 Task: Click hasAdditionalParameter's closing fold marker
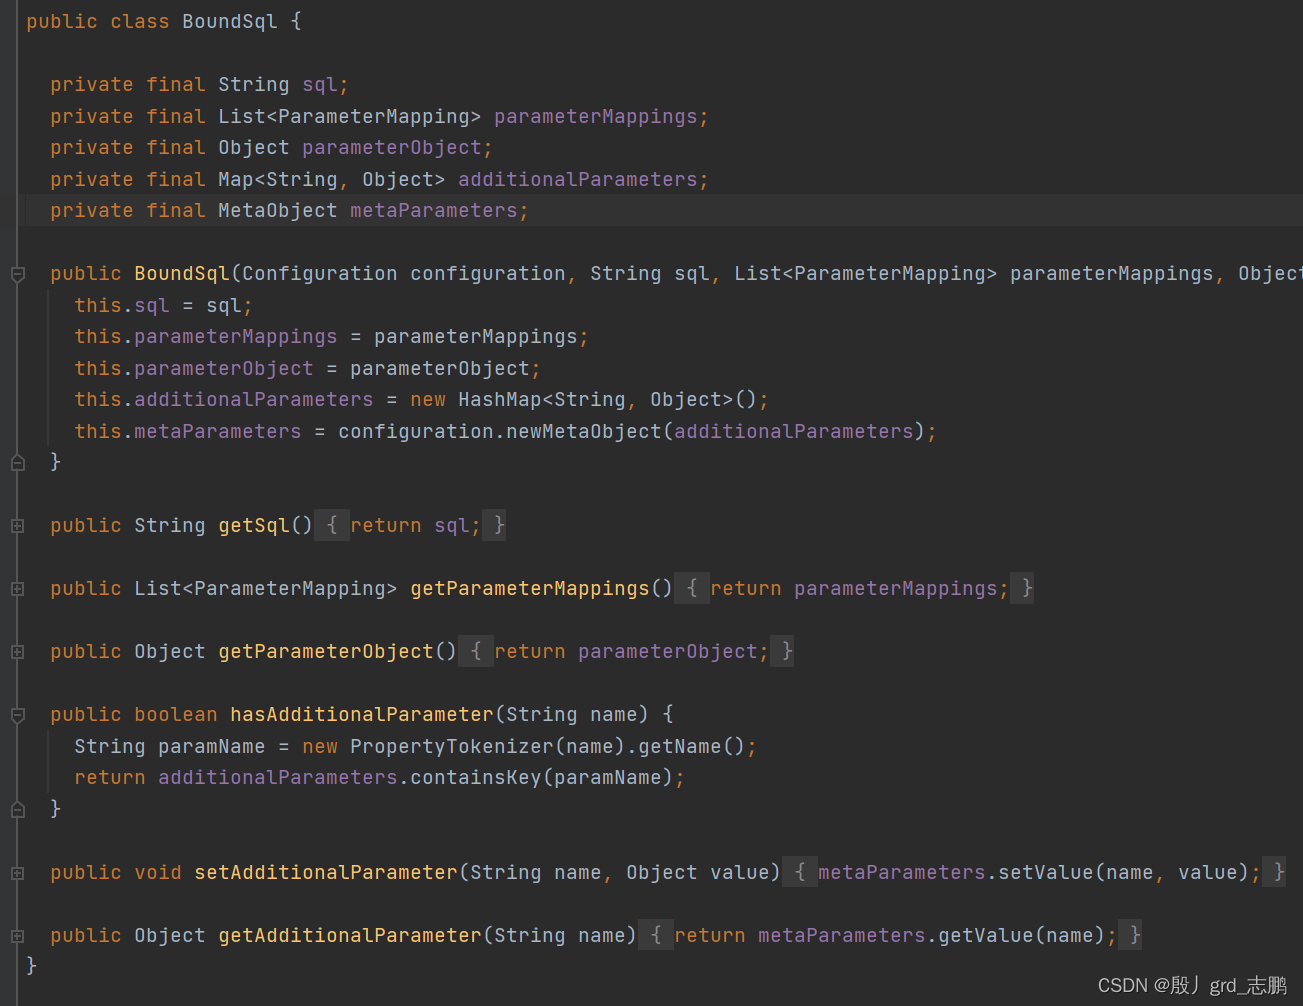point(17,809)
